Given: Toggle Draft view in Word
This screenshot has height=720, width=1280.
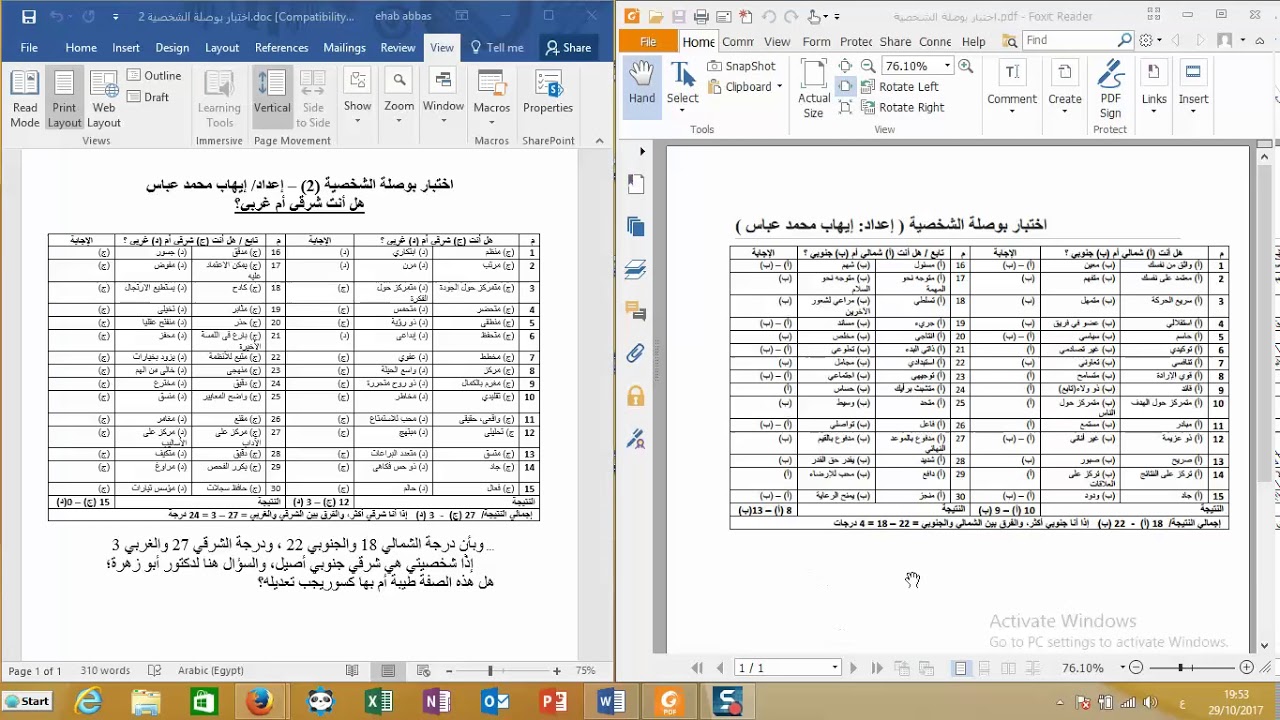Looking at the screenshot, I should (x=148, y=97).
